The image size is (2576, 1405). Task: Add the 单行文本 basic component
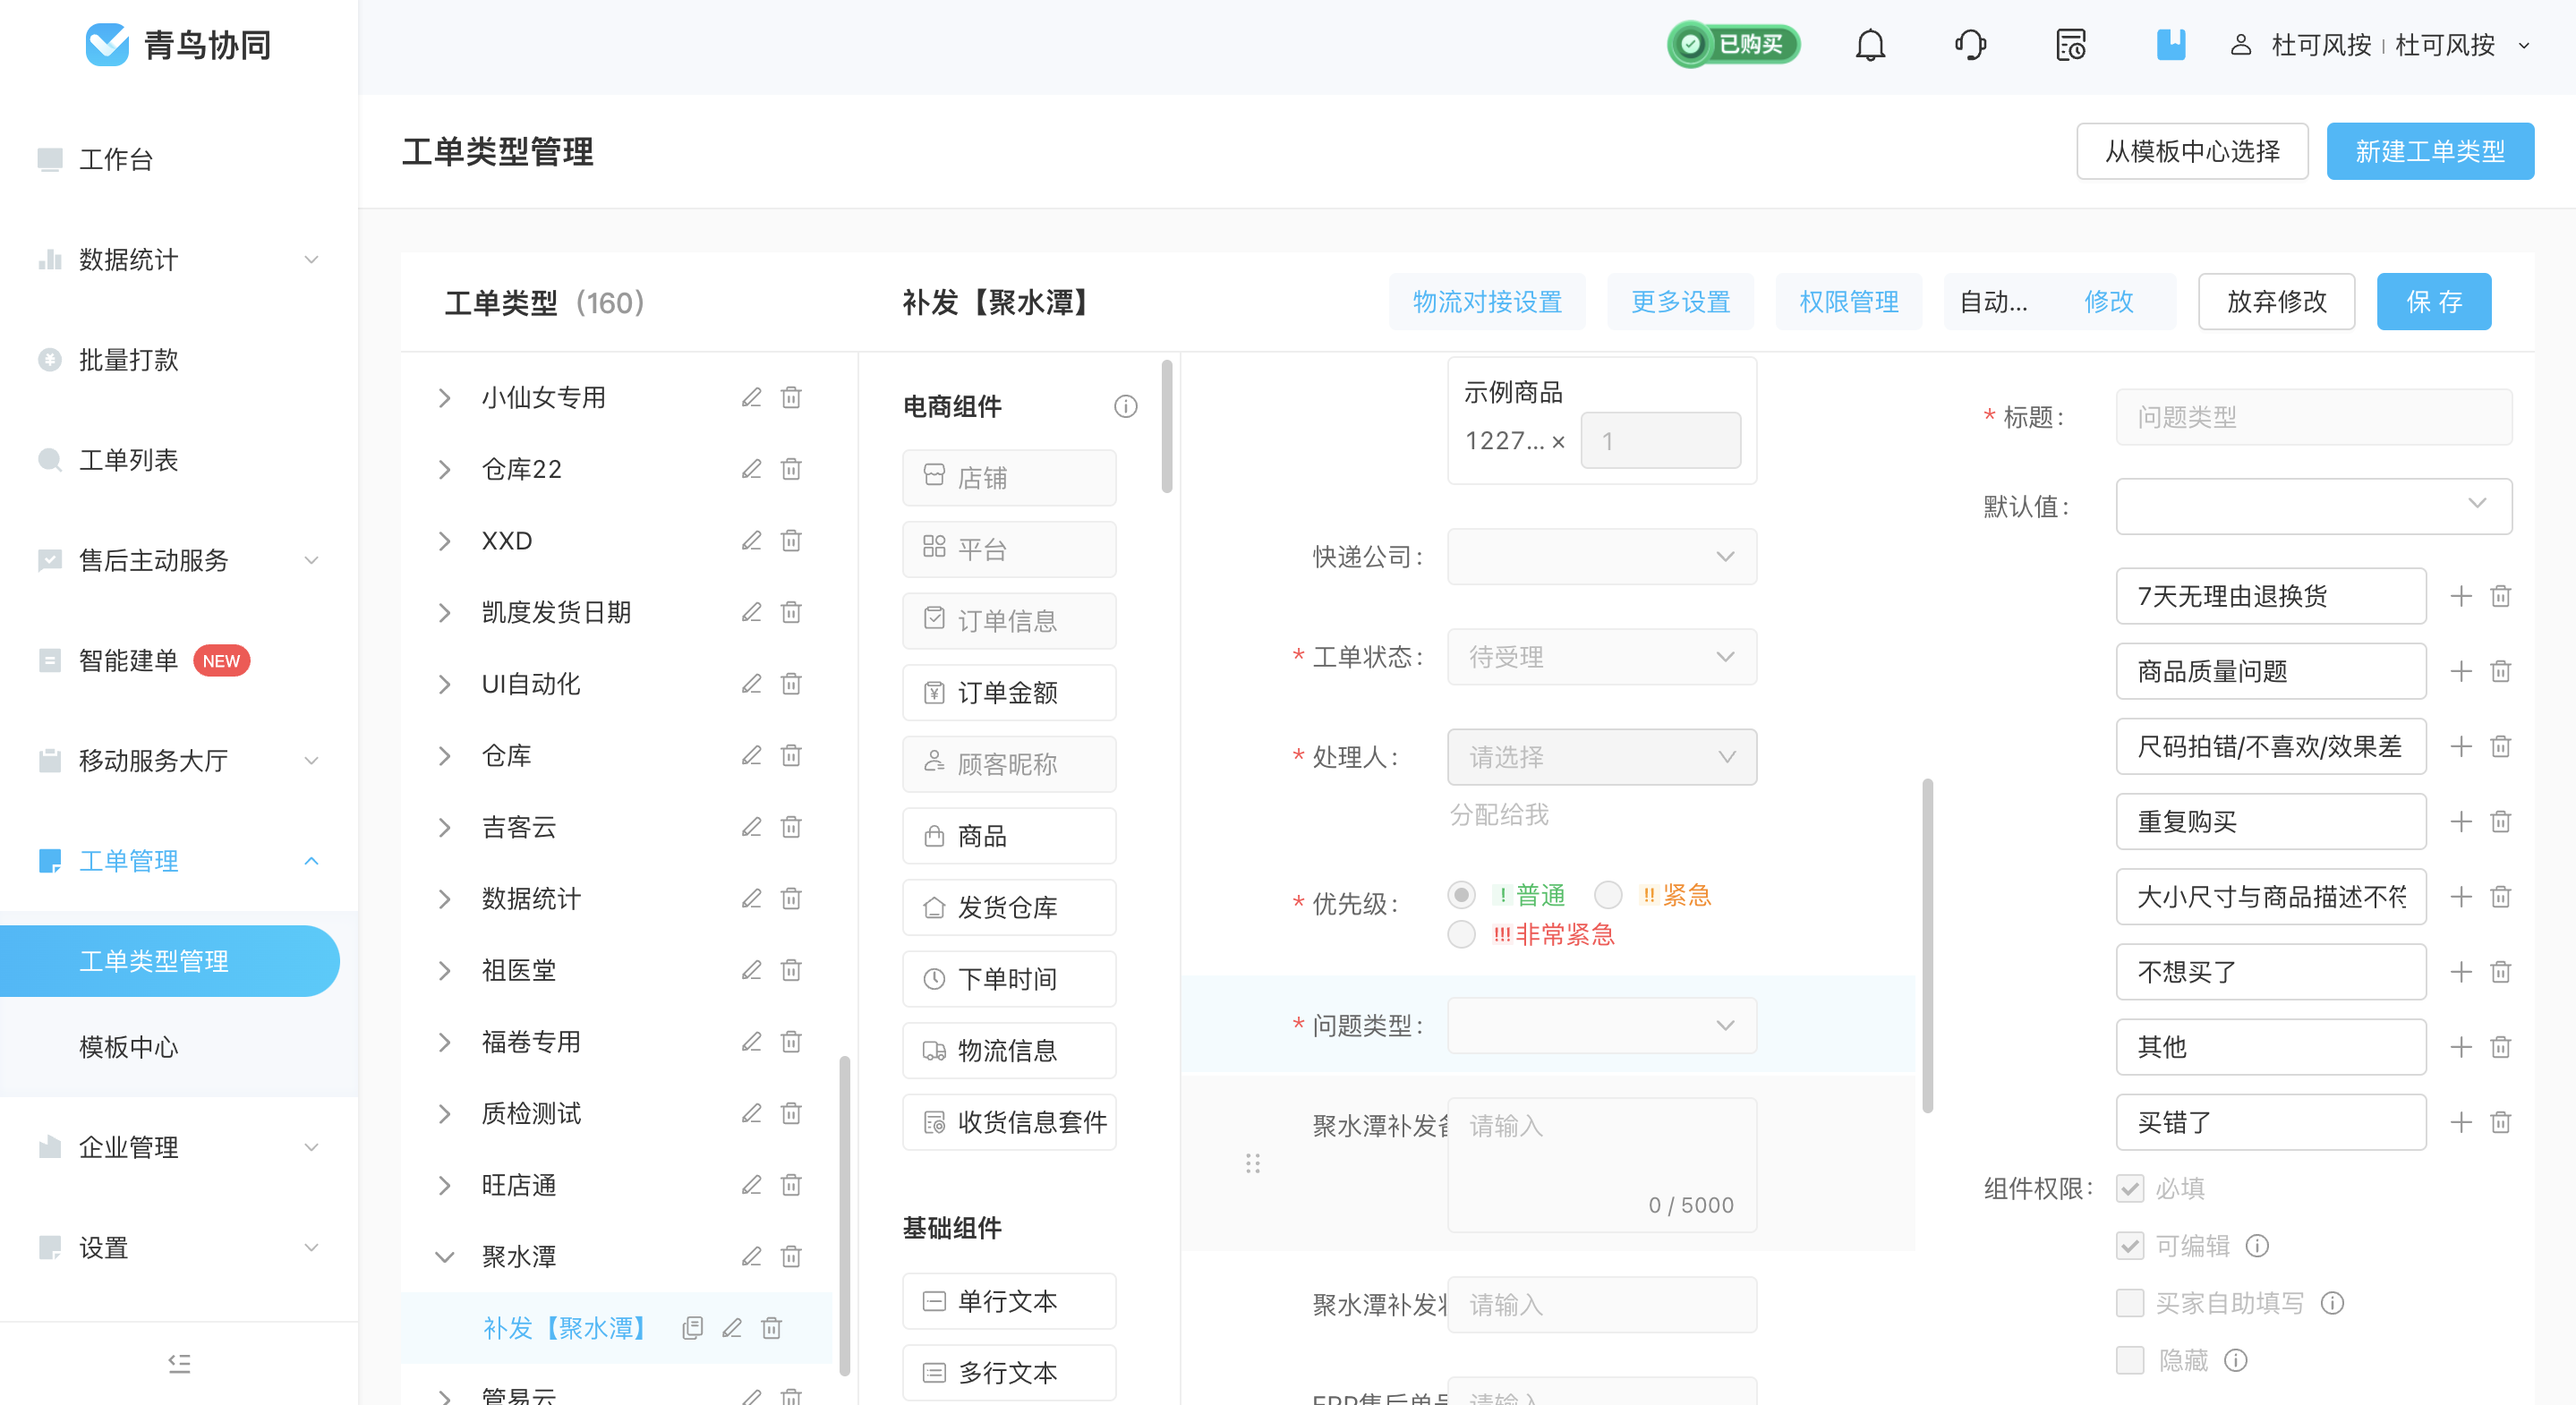coord(1009,1301)
